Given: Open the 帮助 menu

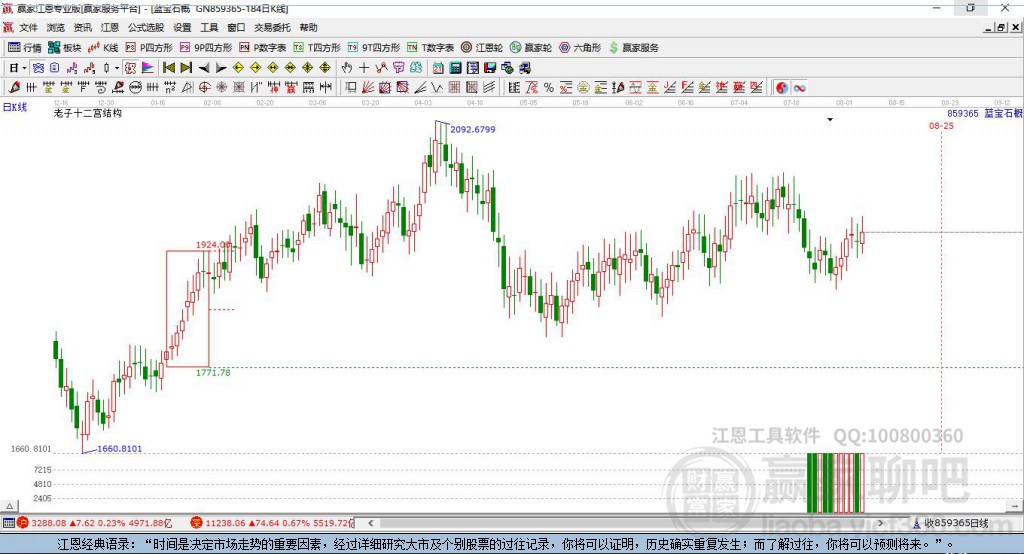Looking at the screenshot, I should click(308, 27).
